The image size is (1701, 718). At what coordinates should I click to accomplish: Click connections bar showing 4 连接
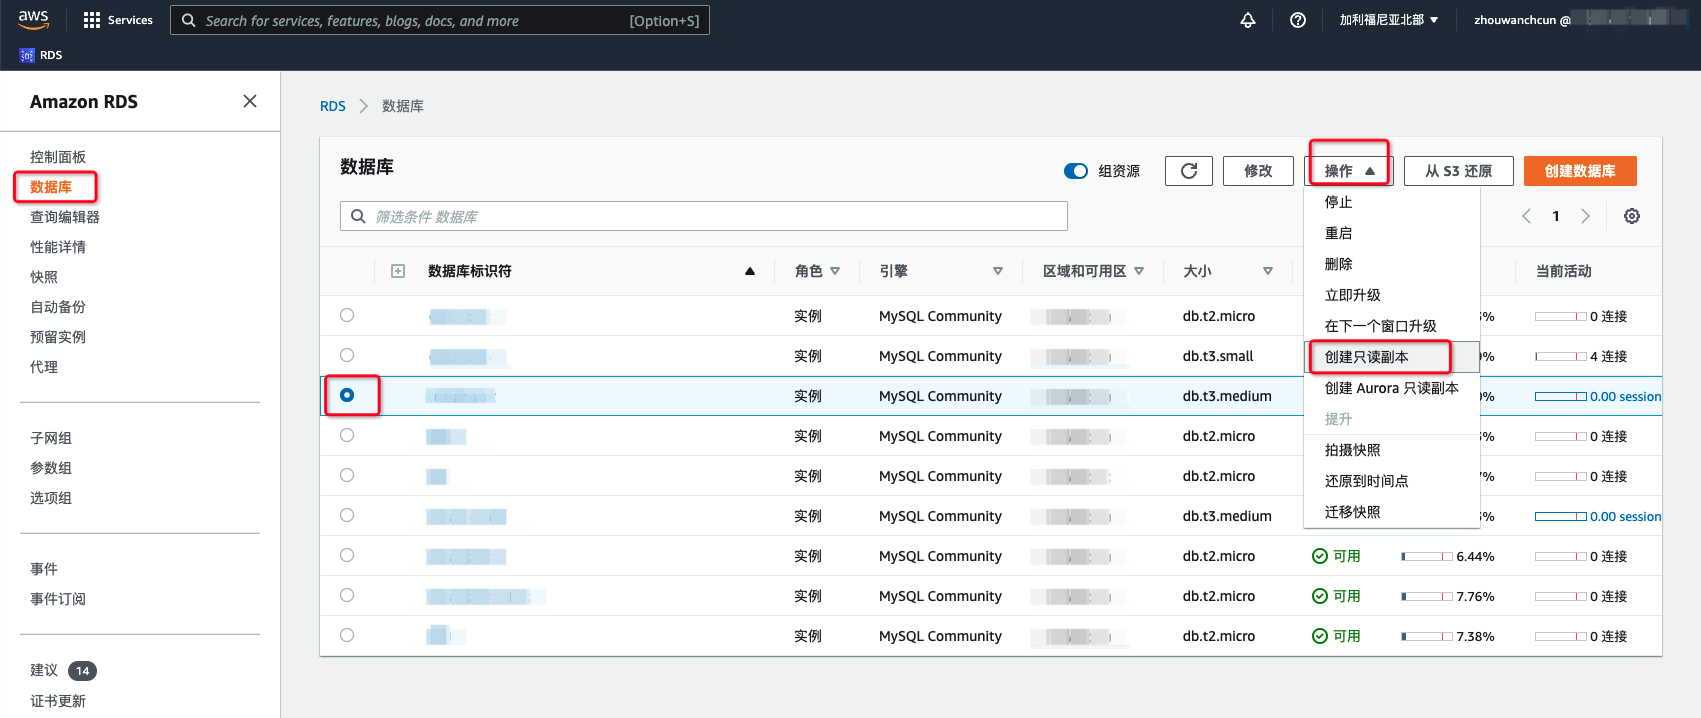tap(1561, 356)
